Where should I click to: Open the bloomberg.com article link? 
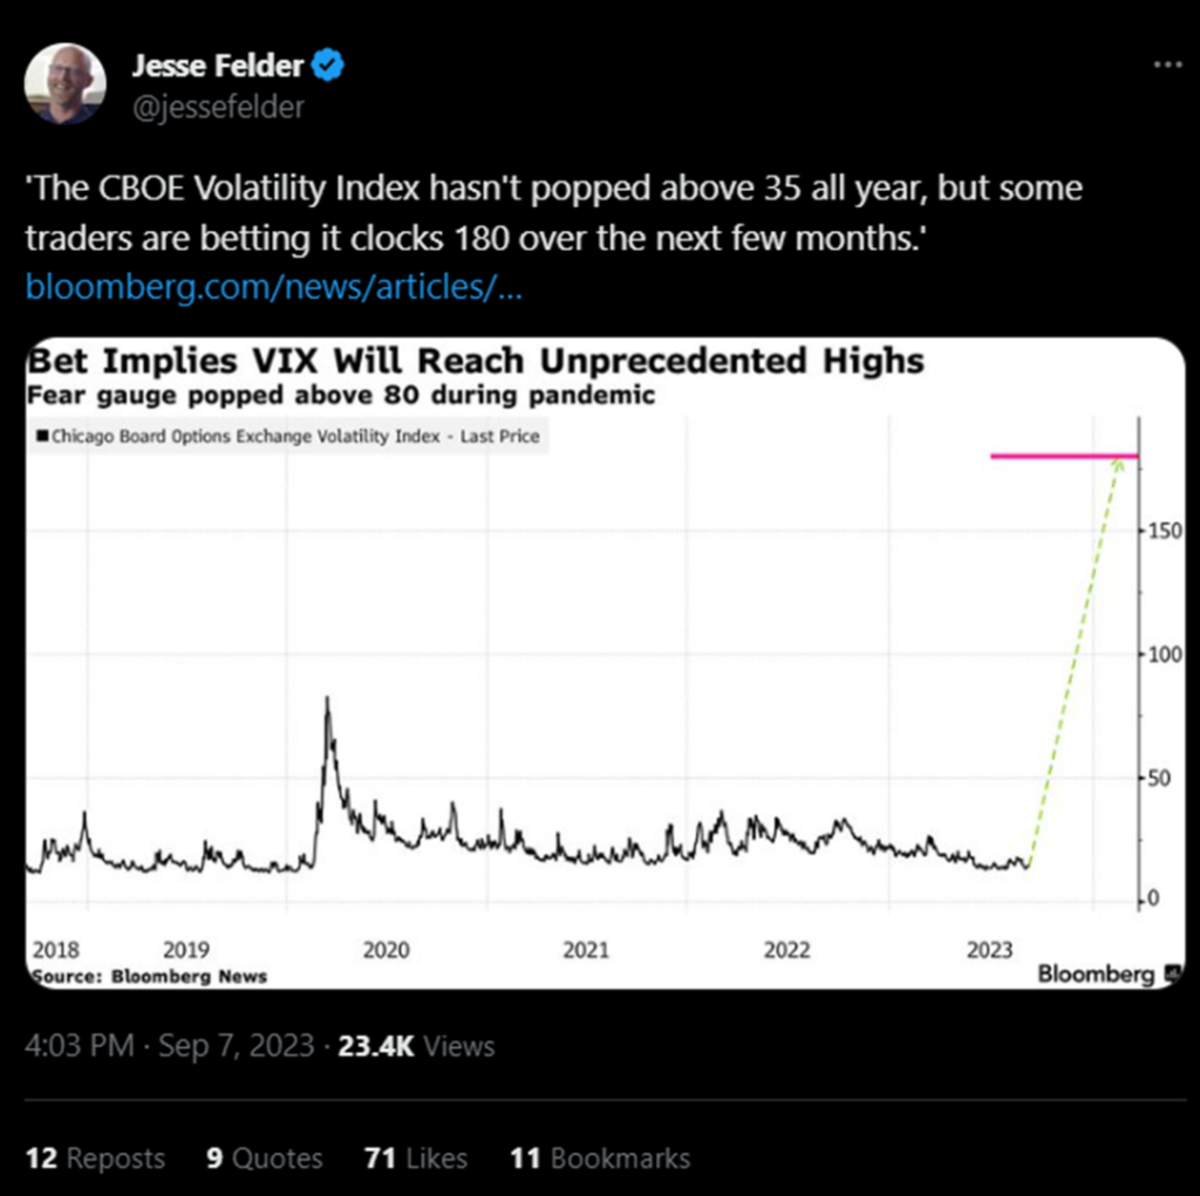pyautogui.click(x=273, y=287)
